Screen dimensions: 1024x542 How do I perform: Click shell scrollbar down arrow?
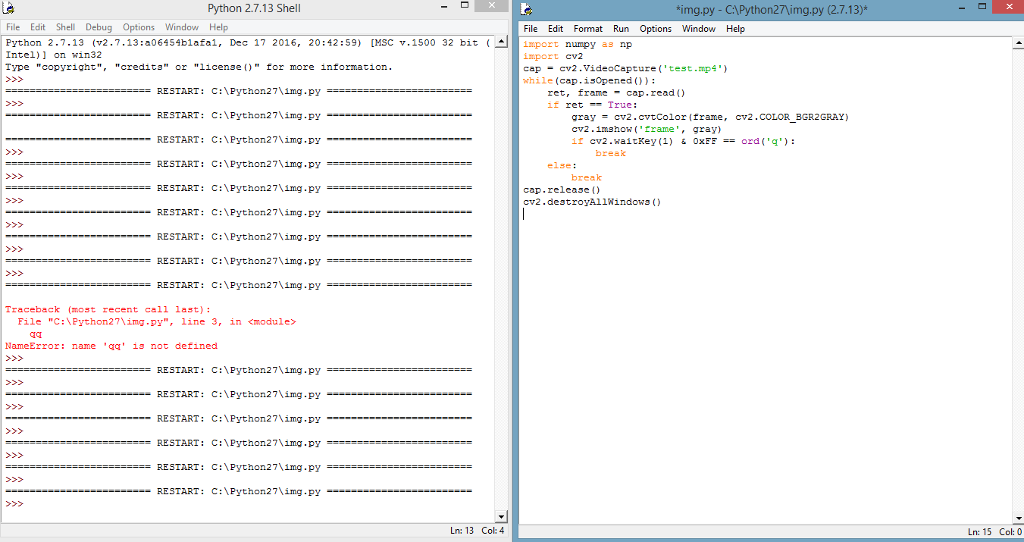tap(502, 517)
